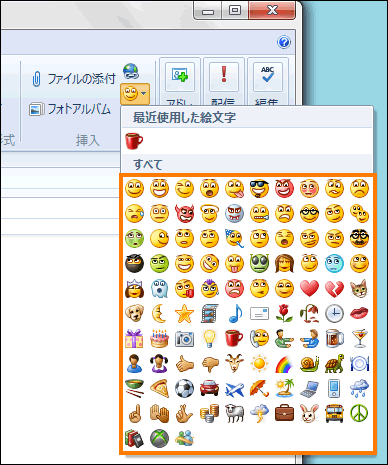Insert the yellow star emoticon
Screen dimensions: 388x465
pos(185,313)
